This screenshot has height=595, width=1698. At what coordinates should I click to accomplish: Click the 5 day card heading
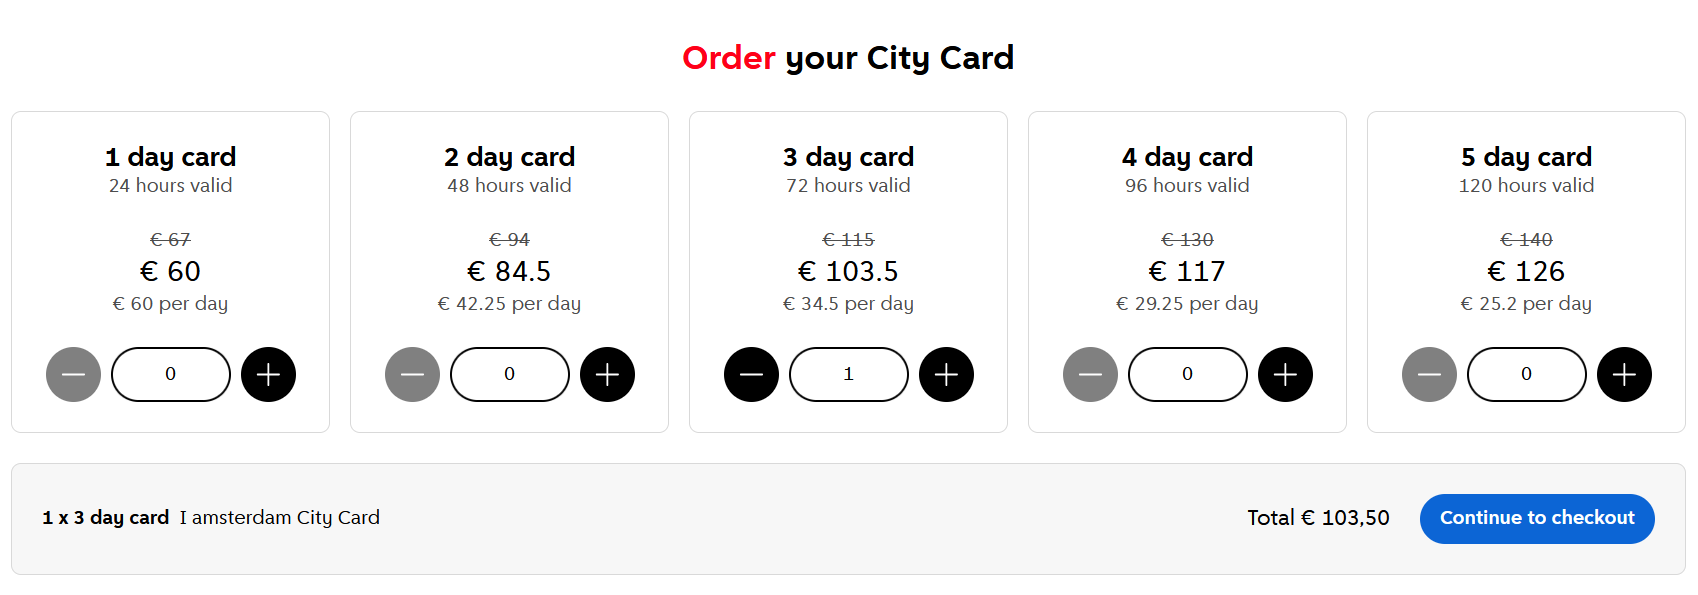pos(1526,156)
